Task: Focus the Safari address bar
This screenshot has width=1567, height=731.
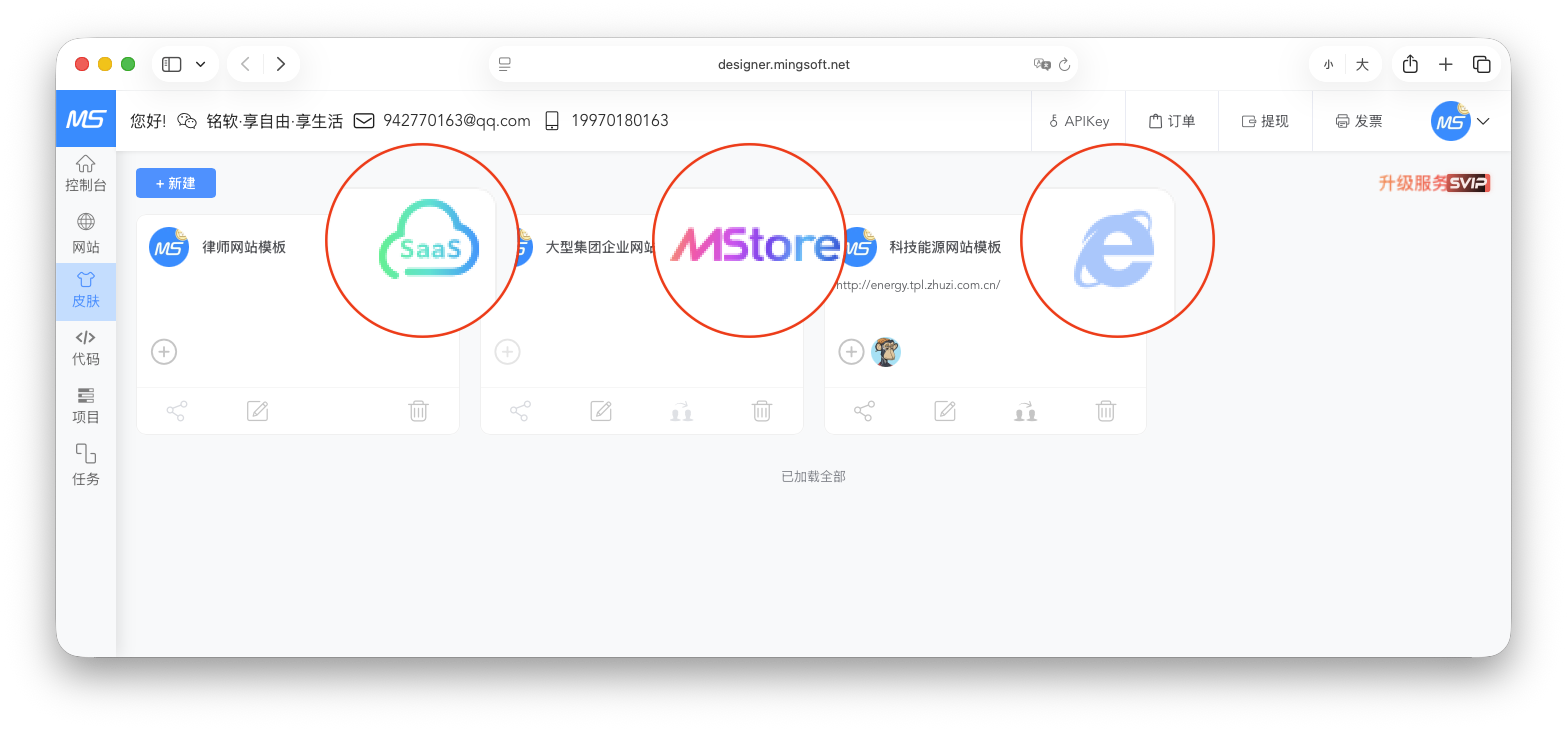Action: [x=783, y=65]
